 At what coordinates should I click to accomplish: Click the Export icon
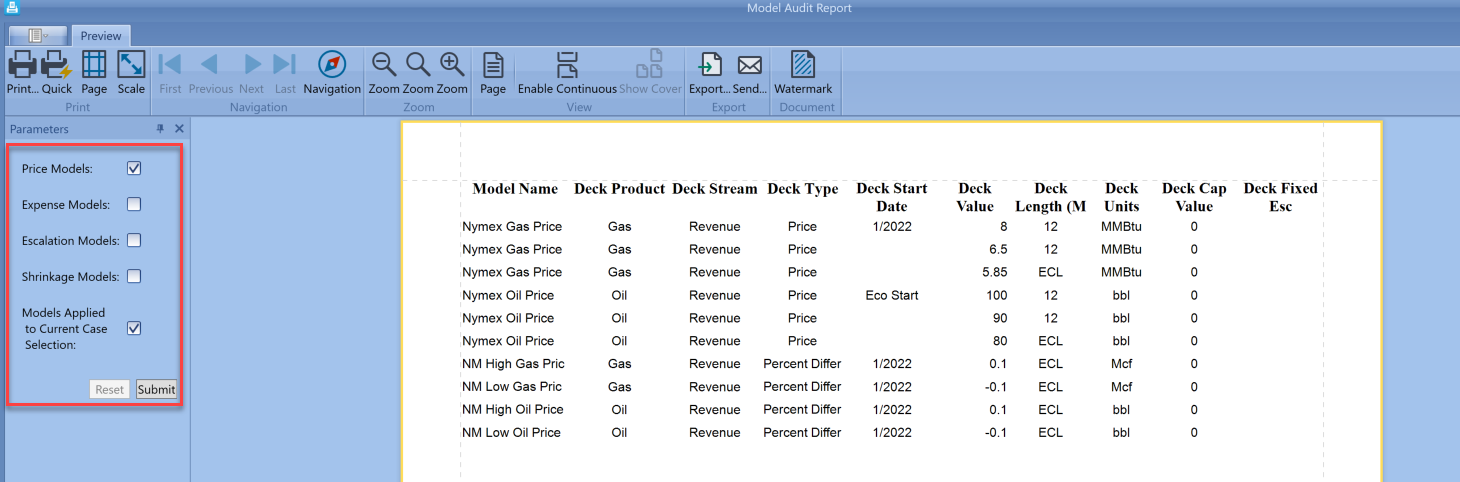(709, 66)
